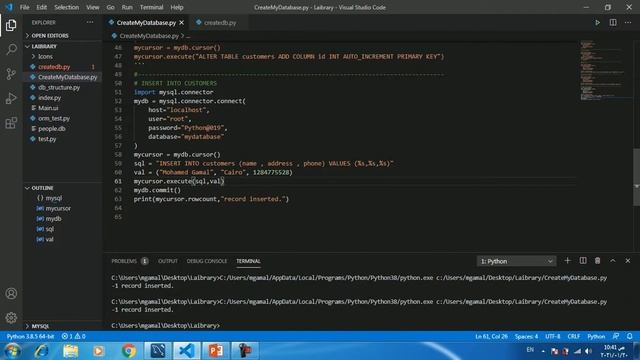640x360 pixels.
Task: Open the Edit menu
Action: pyautogui.click(x=41, y=7)
